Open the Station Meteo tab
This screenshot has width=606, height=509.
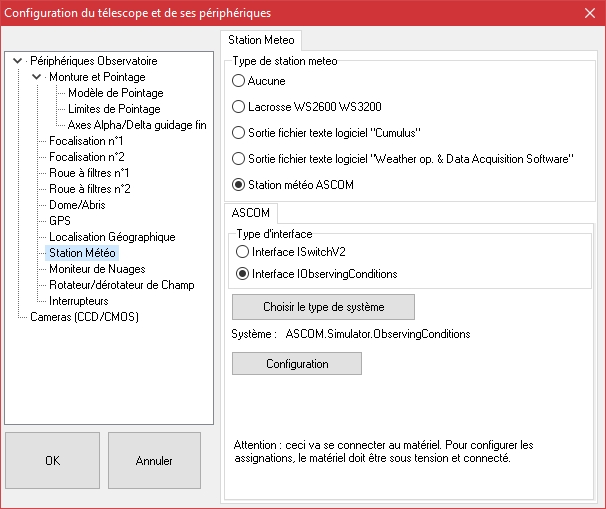261,41
